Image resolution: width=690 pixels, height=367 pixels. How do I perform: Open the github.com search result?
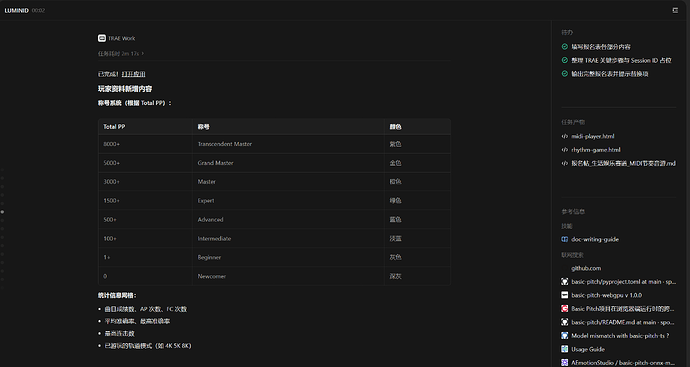pos(586,268)
